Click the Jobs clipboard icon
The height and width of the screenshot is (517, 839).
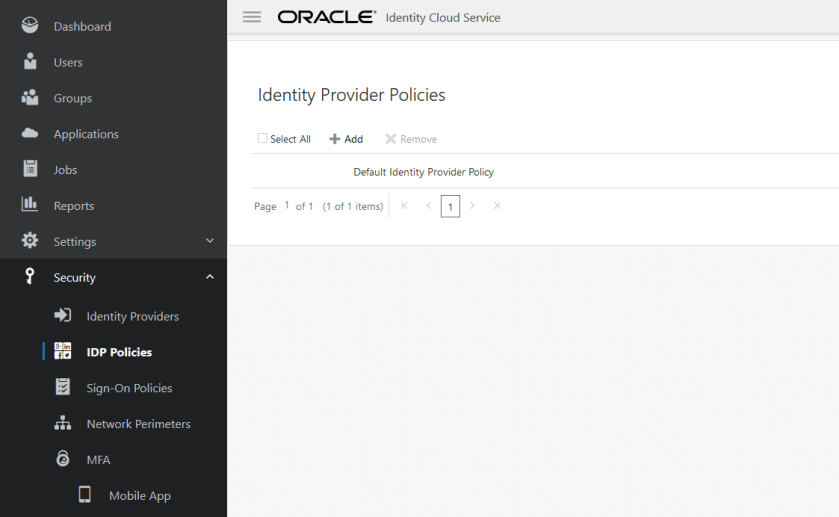(30, 169)
